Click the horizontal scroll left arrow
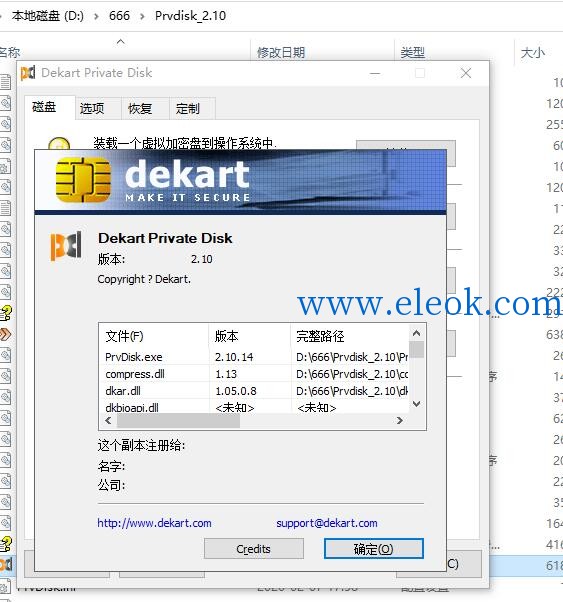The image size is (563, 602). coord(108,420)
